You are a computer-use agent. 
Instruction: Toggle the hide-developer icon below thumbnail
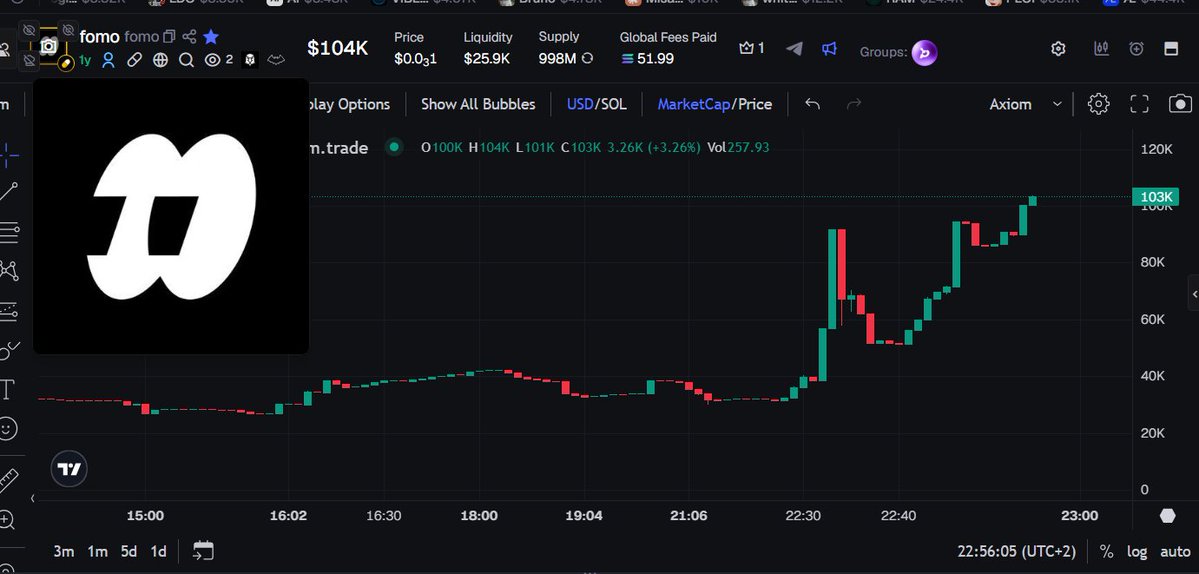click(x=29, y=60)
